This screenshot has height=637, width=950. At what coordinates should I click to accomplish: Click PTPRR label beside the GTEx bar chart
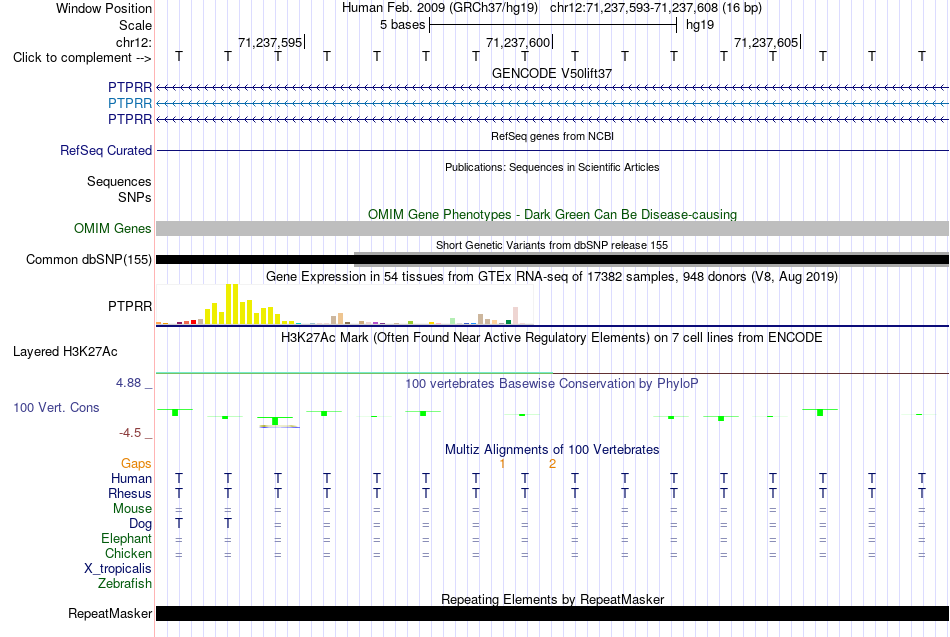pos(130,307)
